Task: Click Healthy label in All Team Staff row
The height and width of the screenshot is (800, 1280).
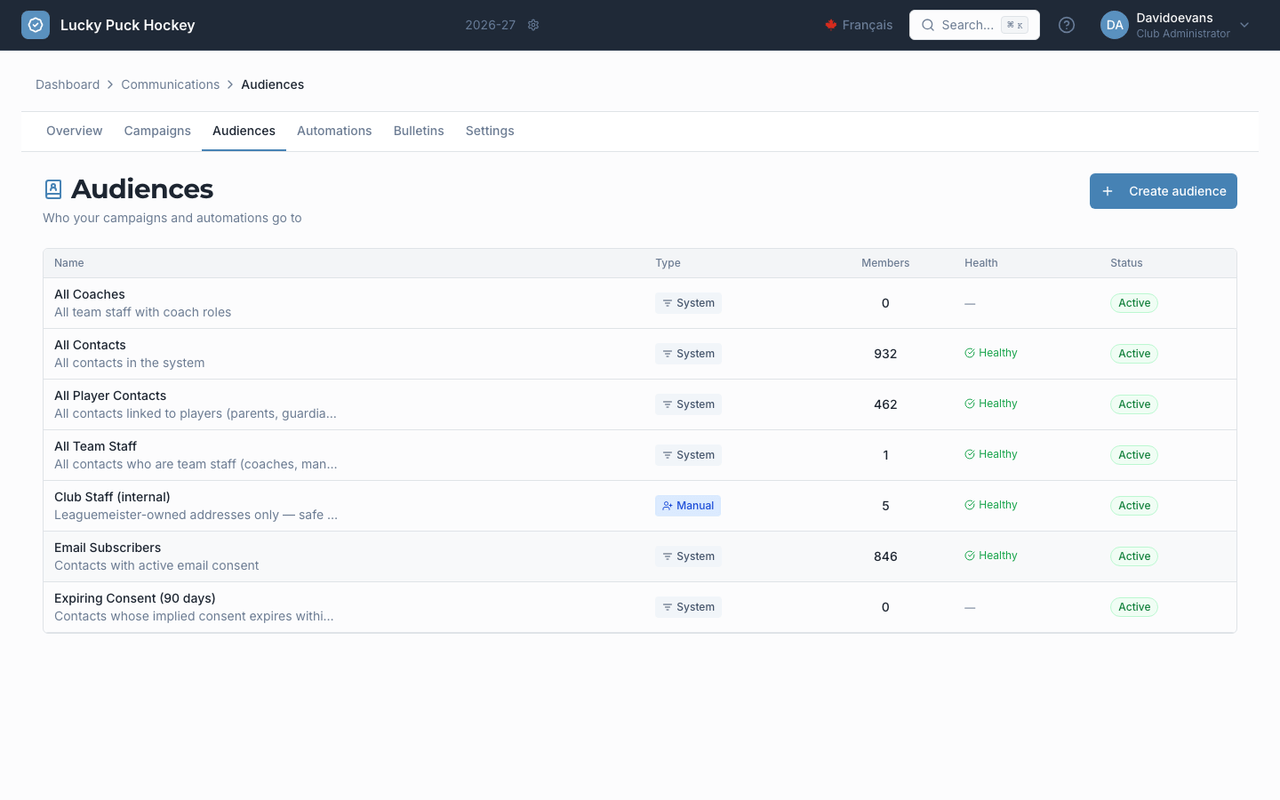Action: [998, 455]
